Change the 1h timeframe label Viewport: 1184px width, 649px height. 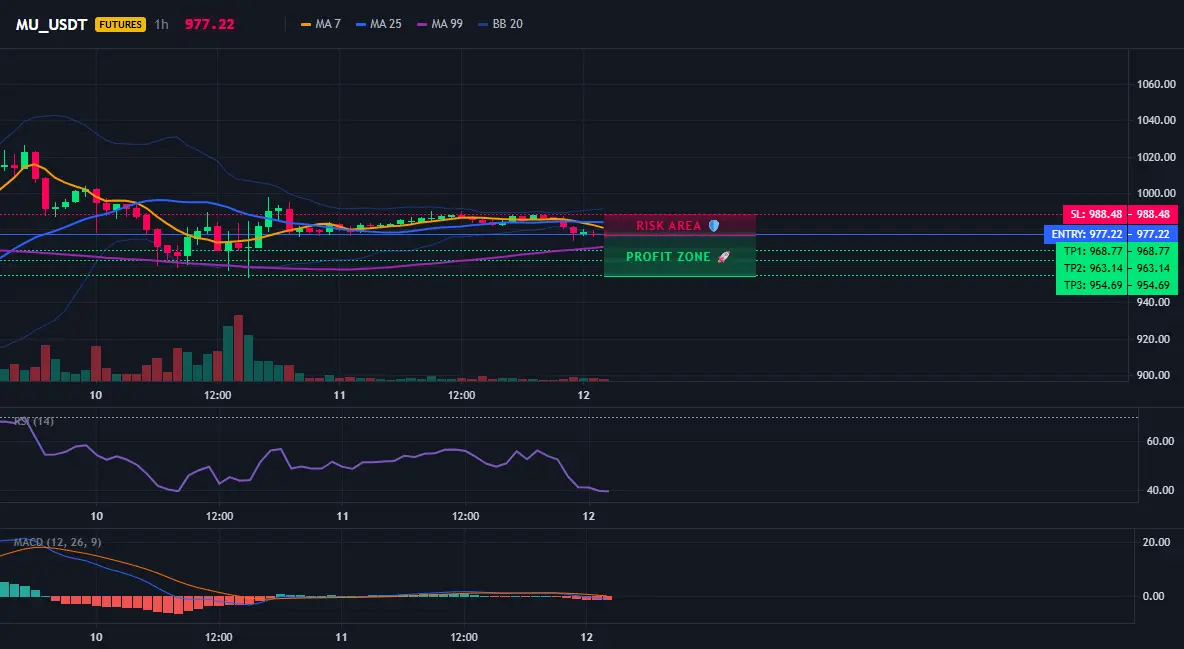point(162,24)
